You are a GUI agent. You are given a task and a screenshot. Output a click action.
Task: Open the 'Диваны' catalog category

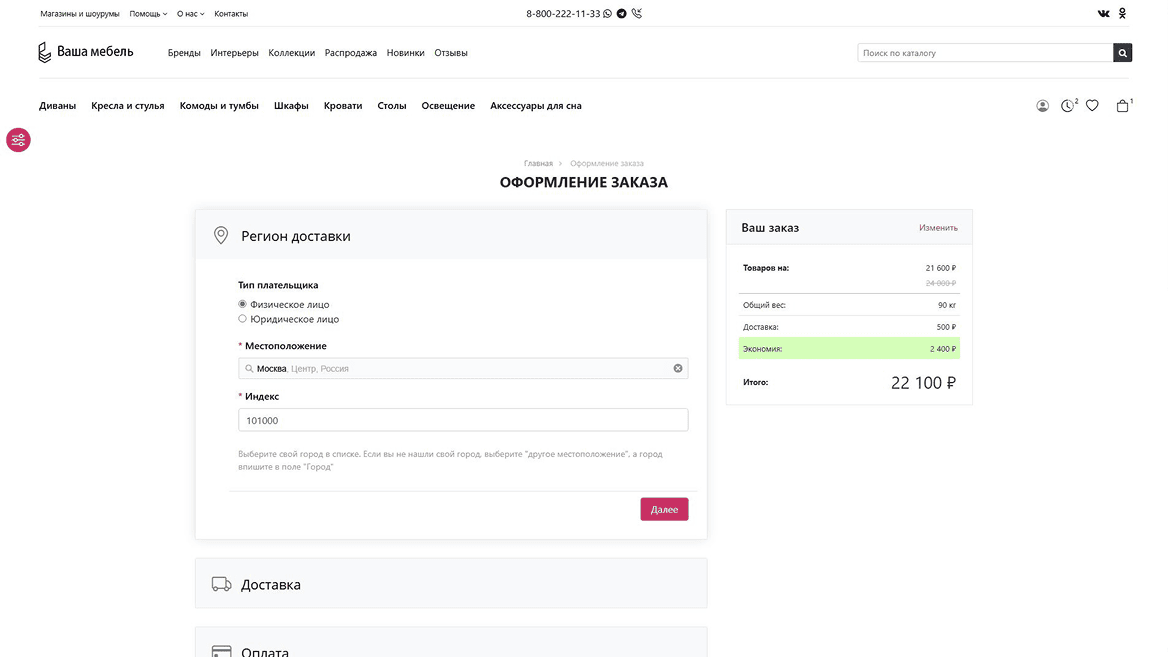pos(57,106)
